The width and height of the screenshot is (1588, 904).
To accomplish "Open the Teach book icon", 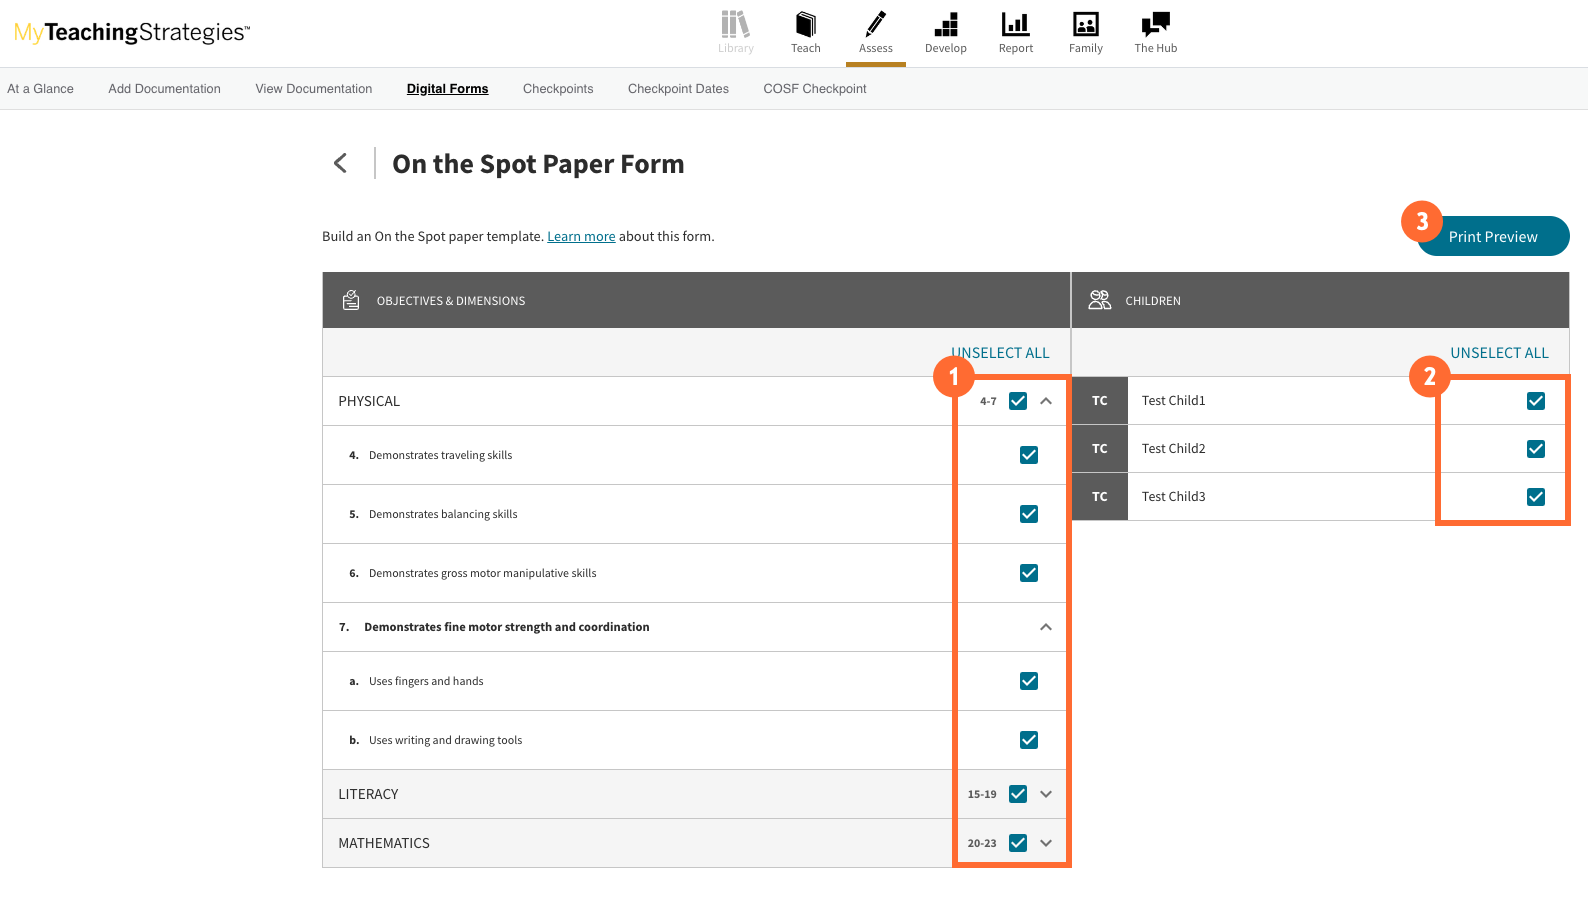I will coord(805,25).
